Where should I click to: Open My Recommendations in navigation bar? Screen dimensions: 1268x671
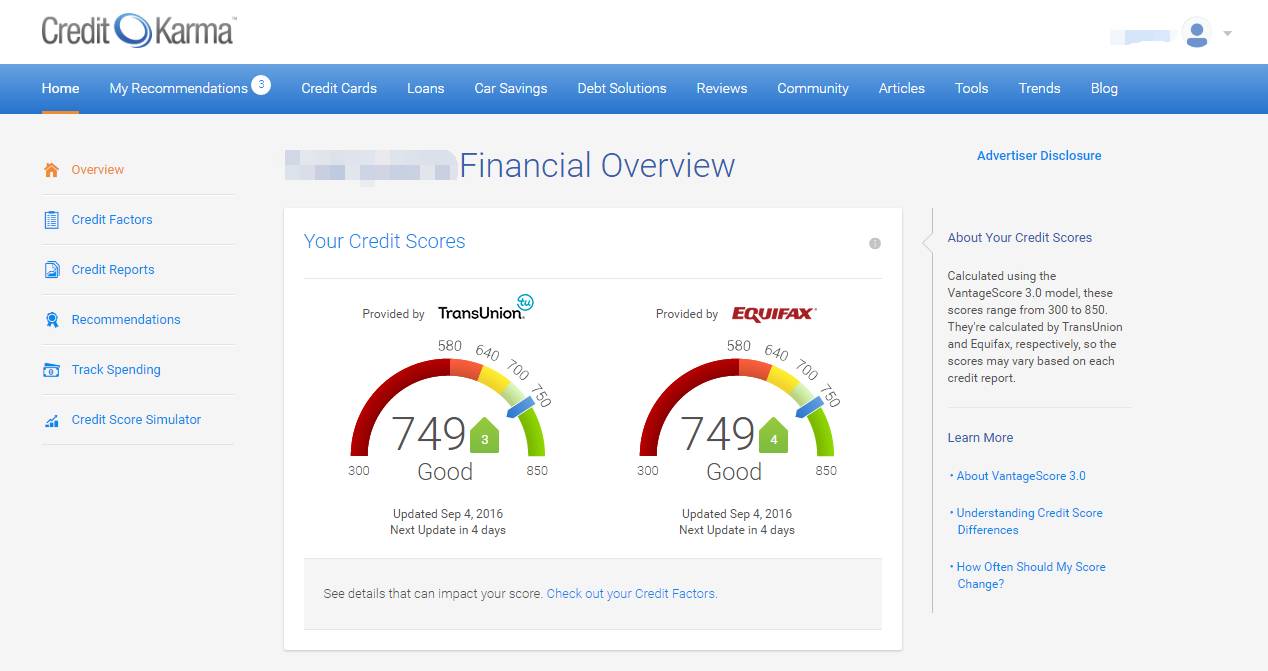point(178,88)
